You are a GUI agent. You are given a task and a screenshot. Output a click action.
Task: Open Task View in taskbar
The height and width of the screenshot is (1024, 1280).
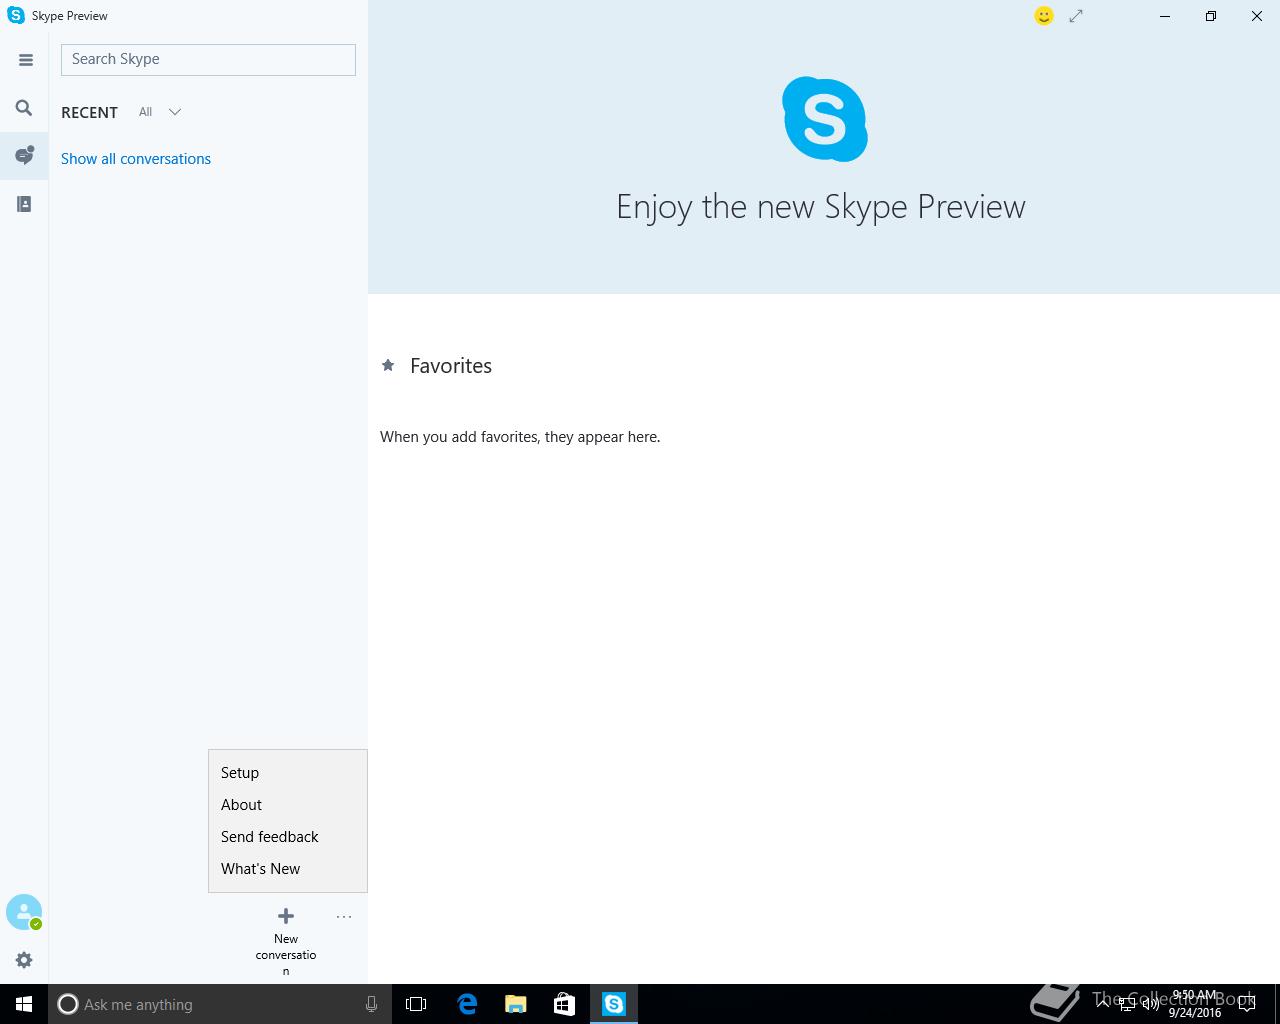click(x=416, y=1004)
